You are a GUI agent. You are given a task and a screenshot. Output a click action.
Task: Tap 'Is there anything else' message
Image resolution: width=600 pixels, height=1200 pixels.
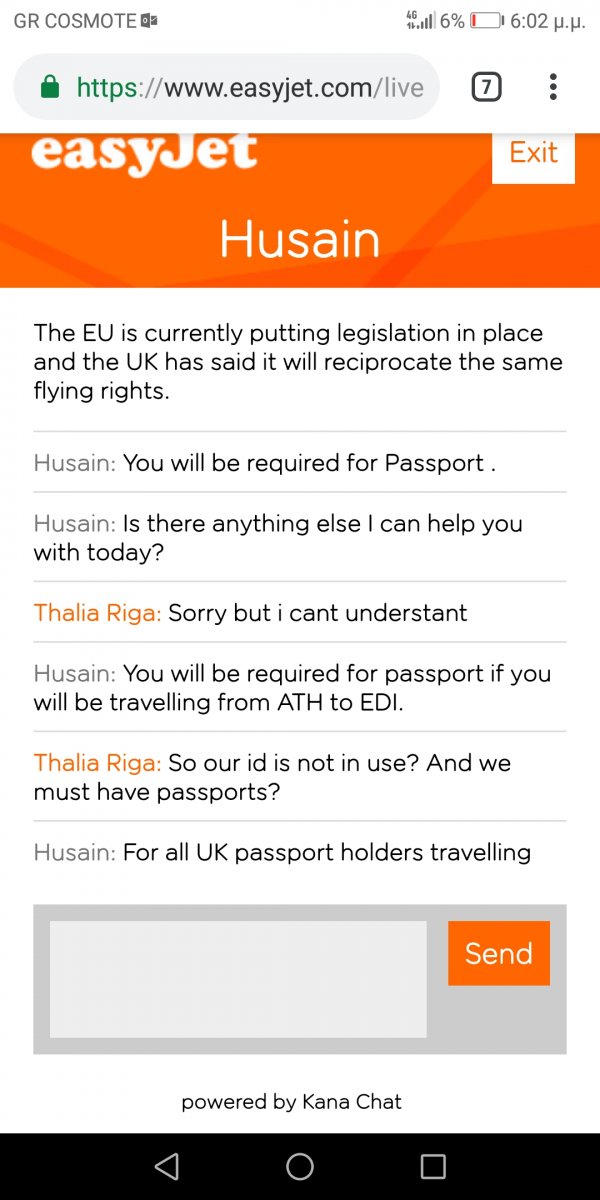tap(278, 537)
